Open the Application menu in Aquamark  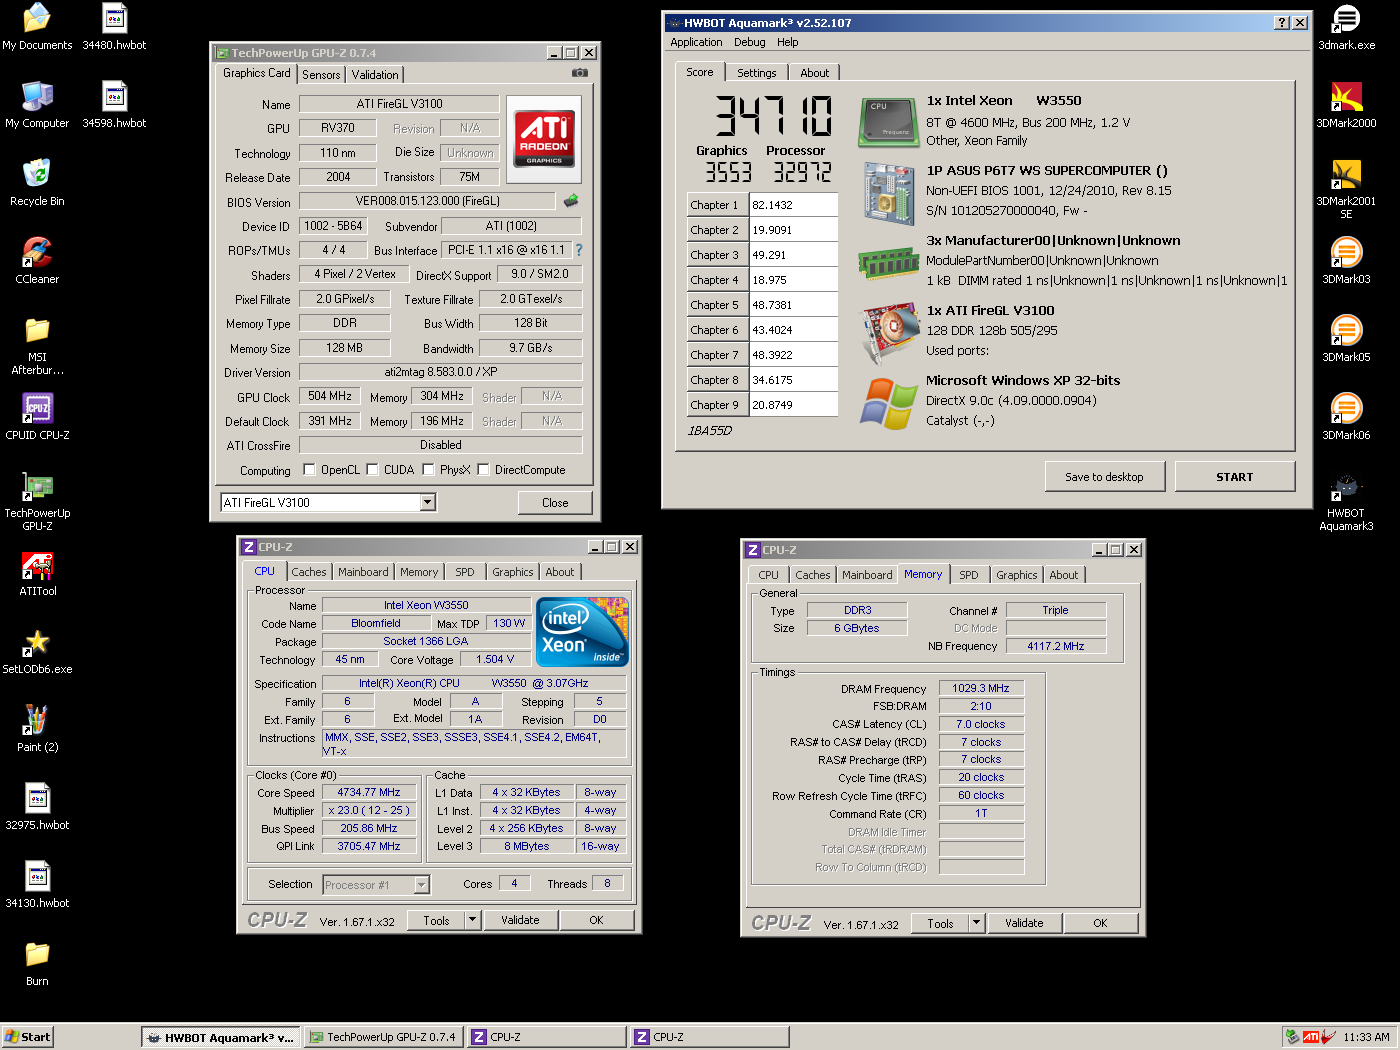(696, 42)
